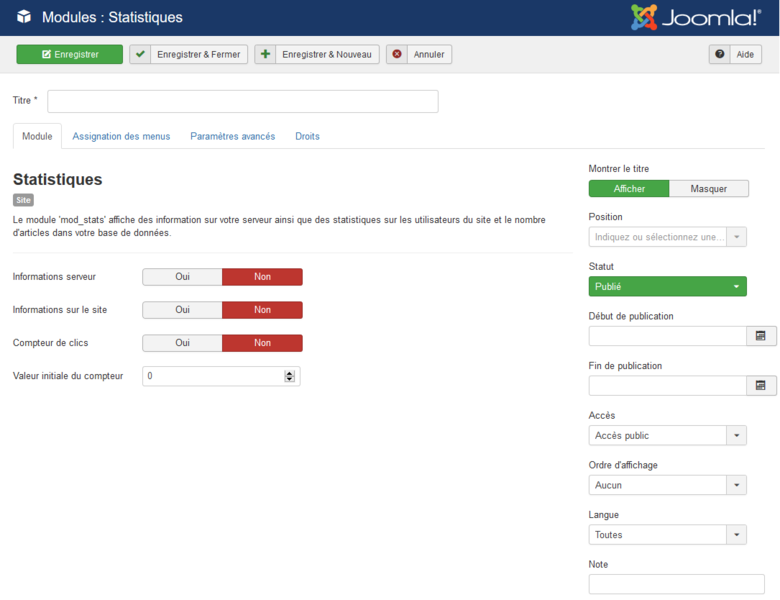
Task: Click the Début de publication date field
Action: 668,336
